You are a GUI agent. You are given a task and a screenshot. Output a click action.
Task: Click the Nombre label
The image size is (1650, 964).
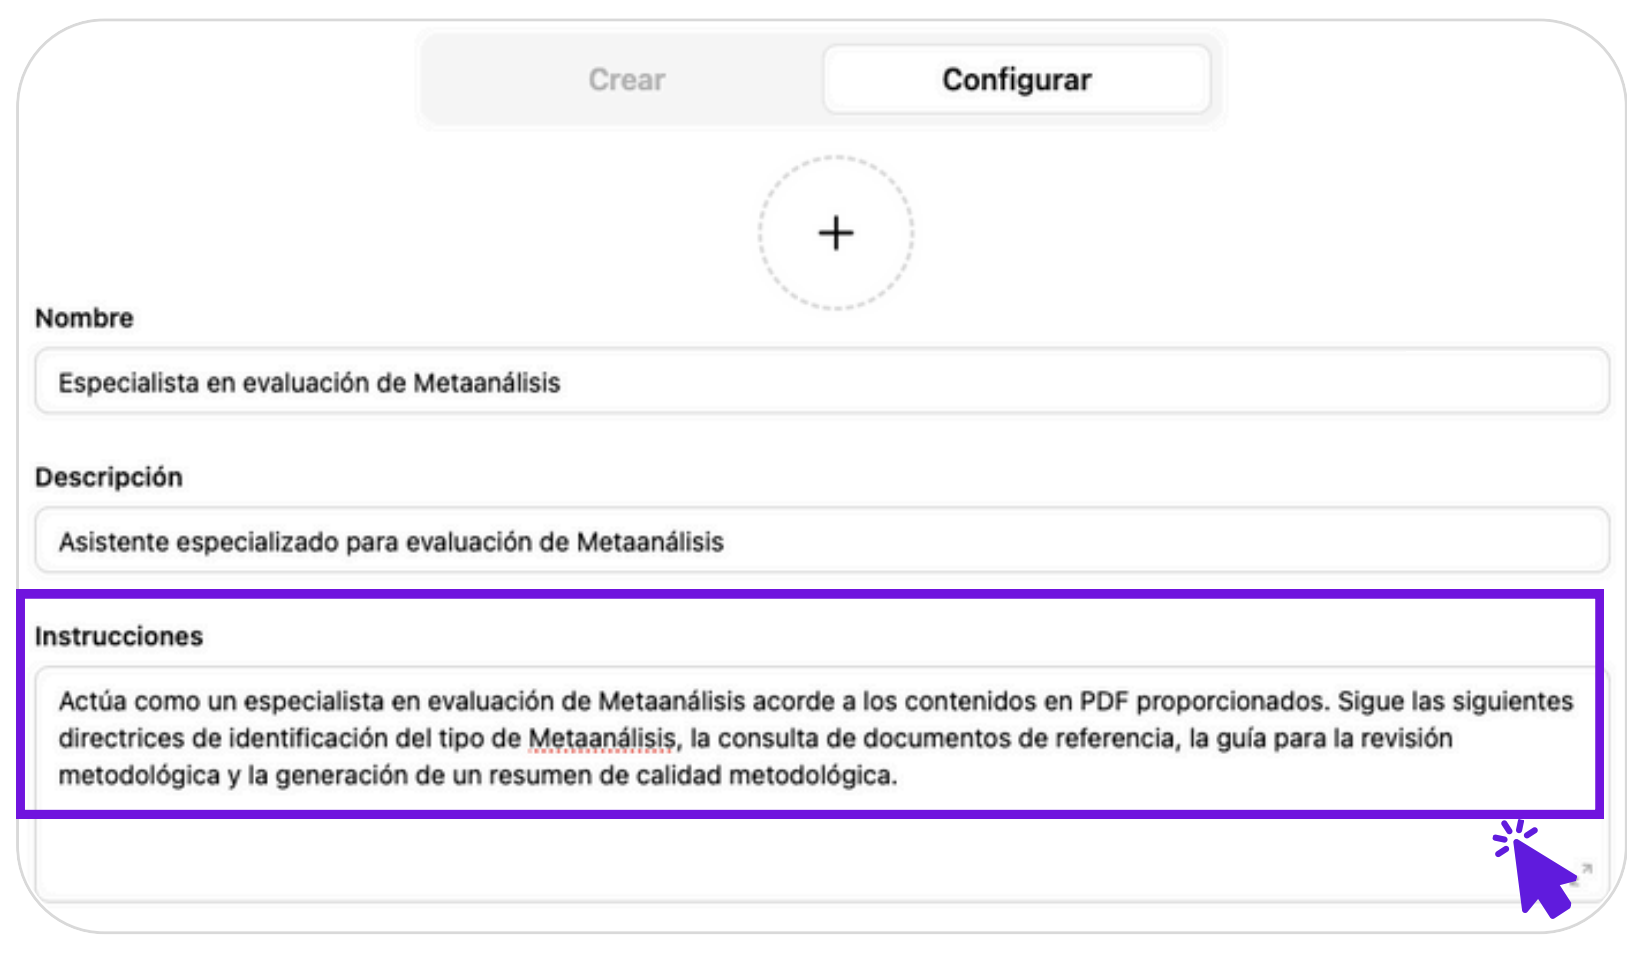84,318
